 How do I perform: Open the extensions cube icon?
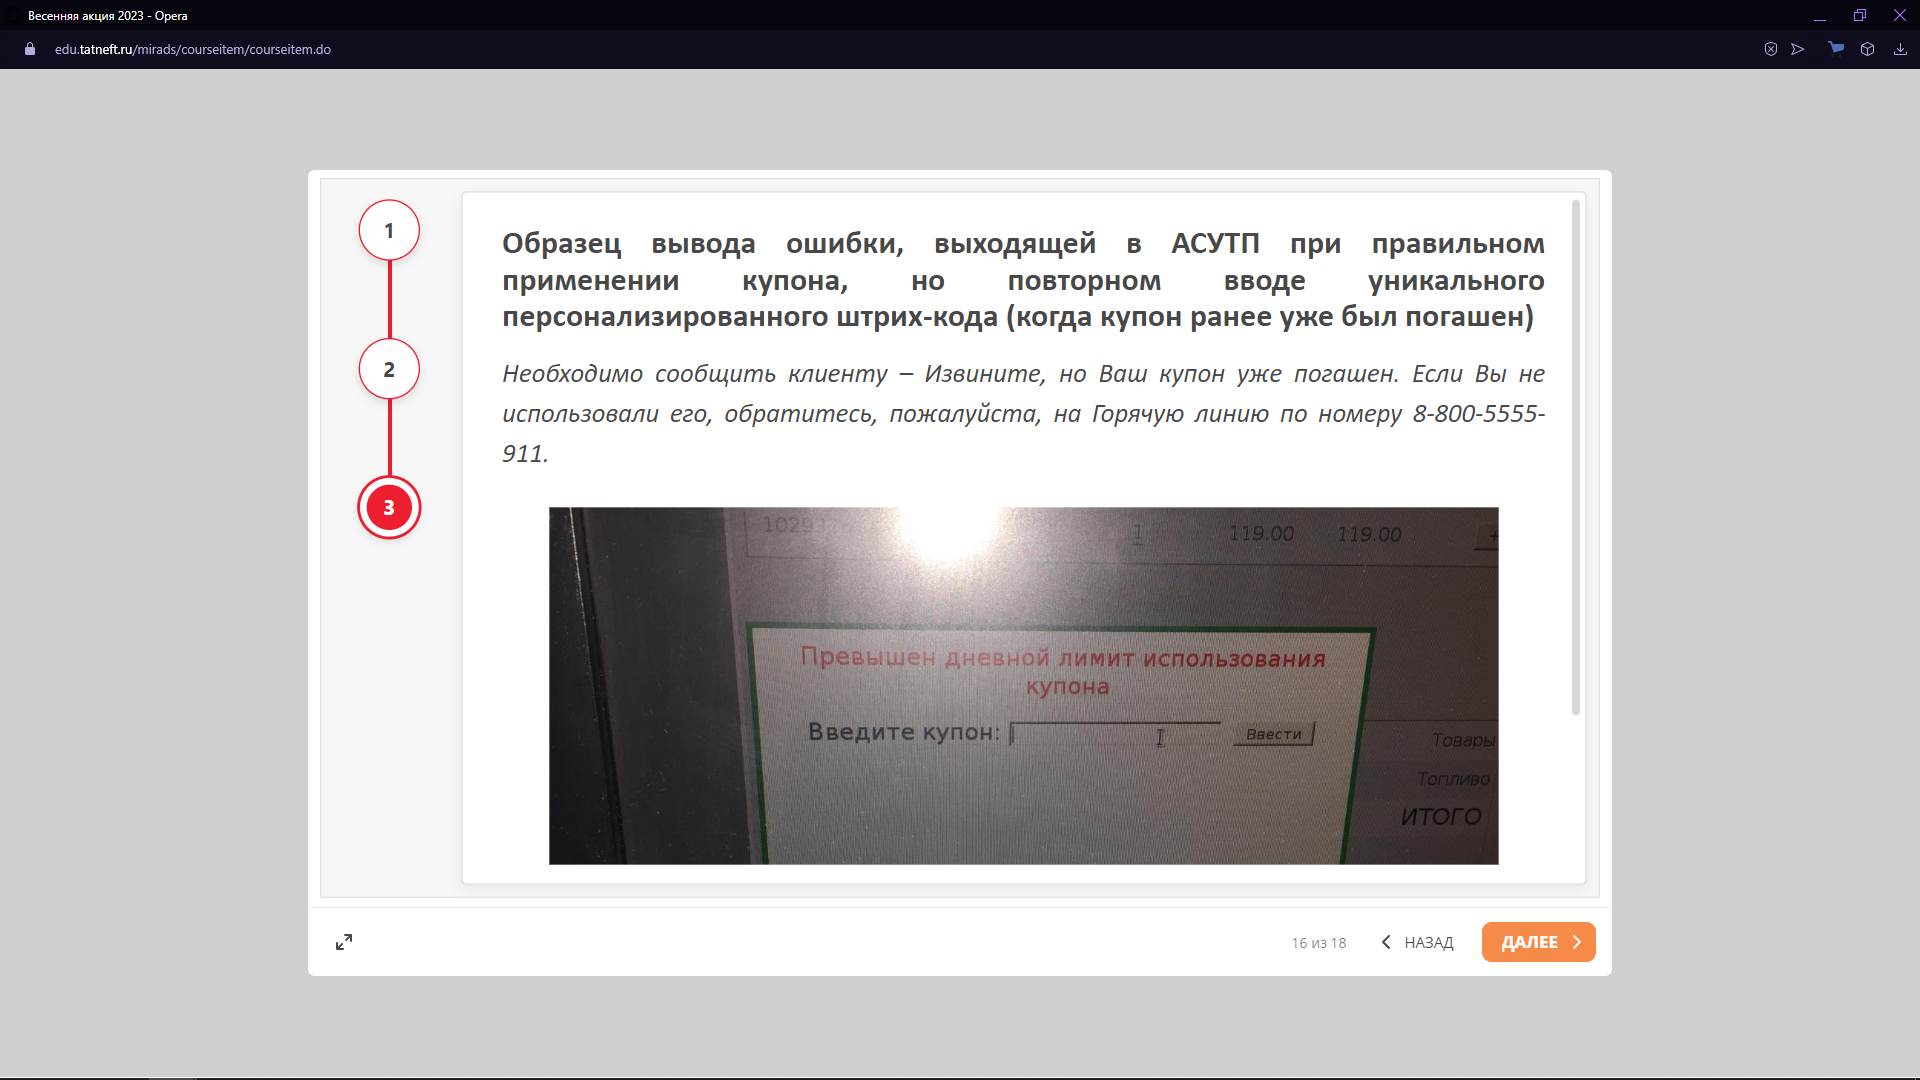[x=1867, y=49]
